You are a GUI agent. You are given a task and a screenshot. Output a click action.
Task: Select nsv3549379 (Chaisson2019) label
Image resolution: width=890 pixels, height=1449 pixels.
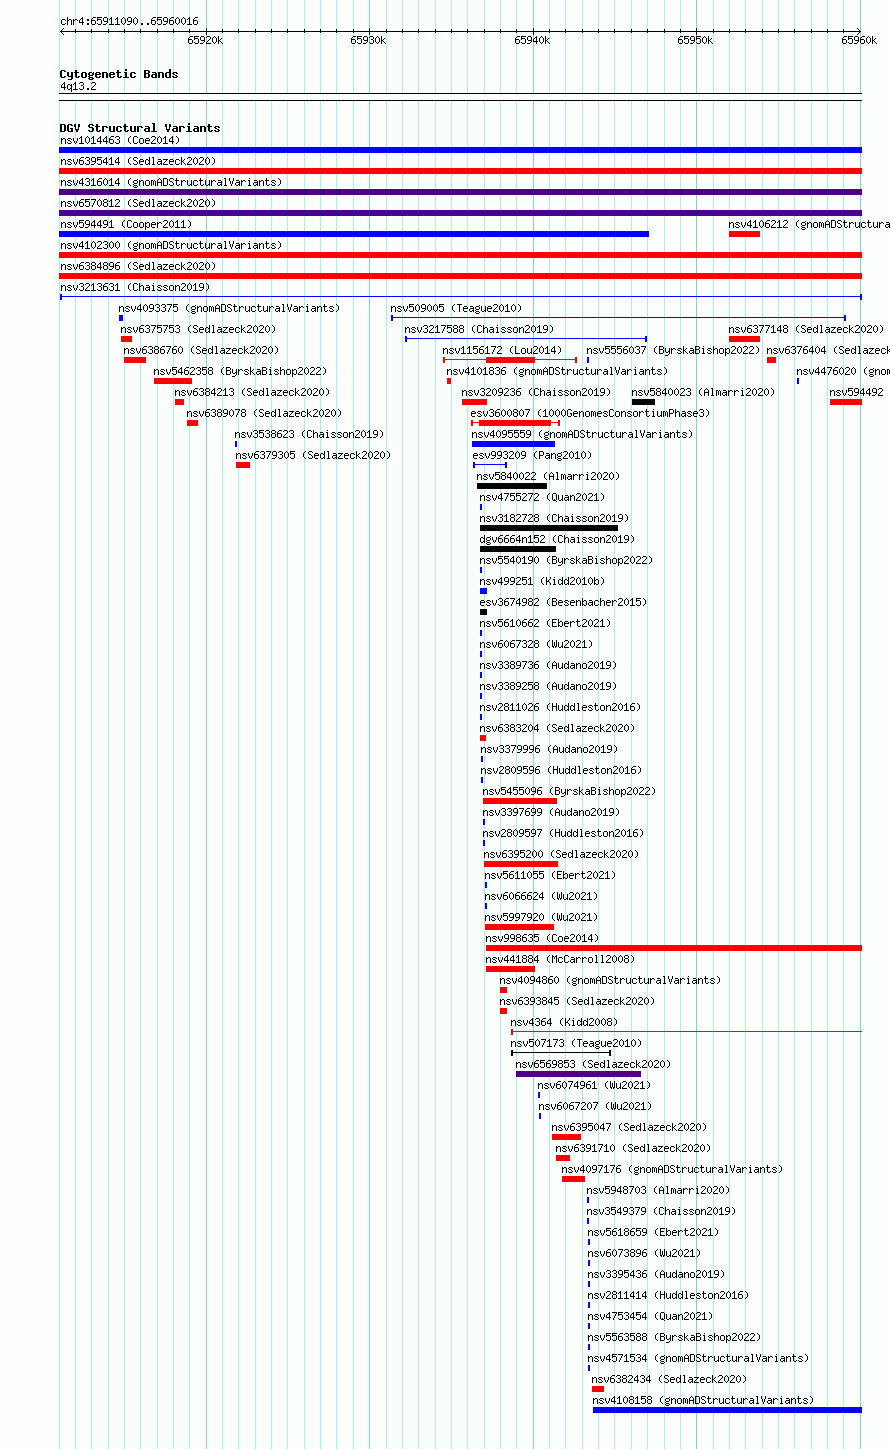(x=661, y=1211)
